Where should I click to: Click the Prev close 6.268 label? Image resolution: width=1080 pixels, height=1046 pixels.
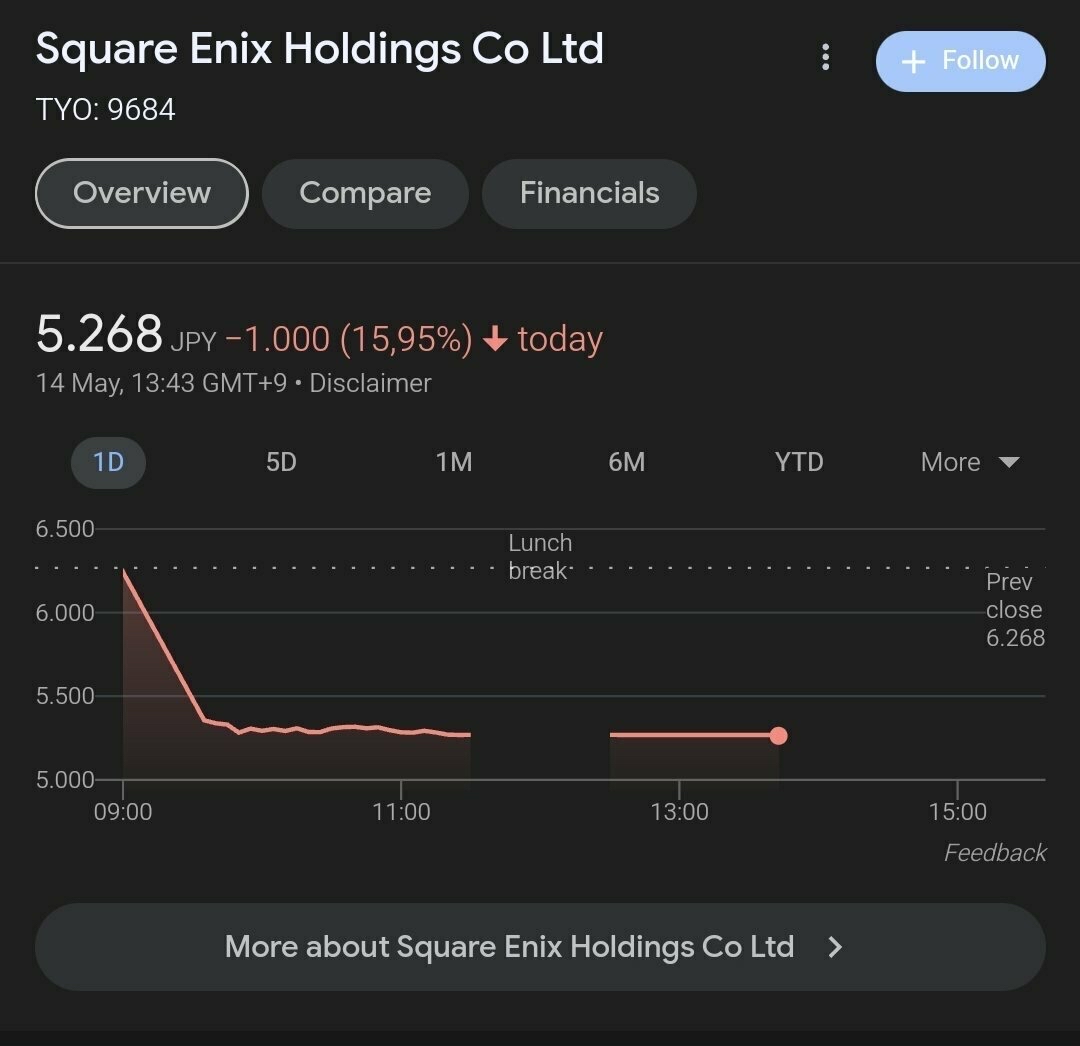[x=1014, y=610]
